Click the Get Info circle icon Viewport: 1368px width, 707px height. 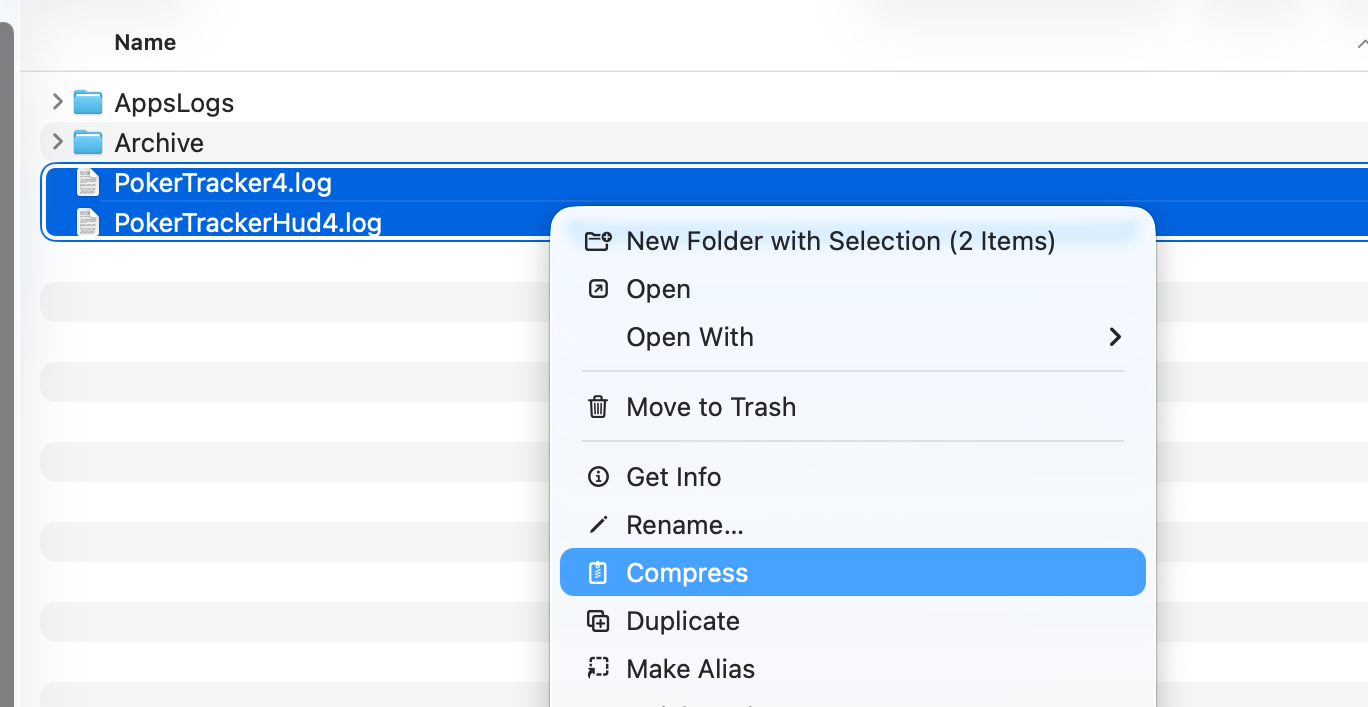click(x=598, y=477)
